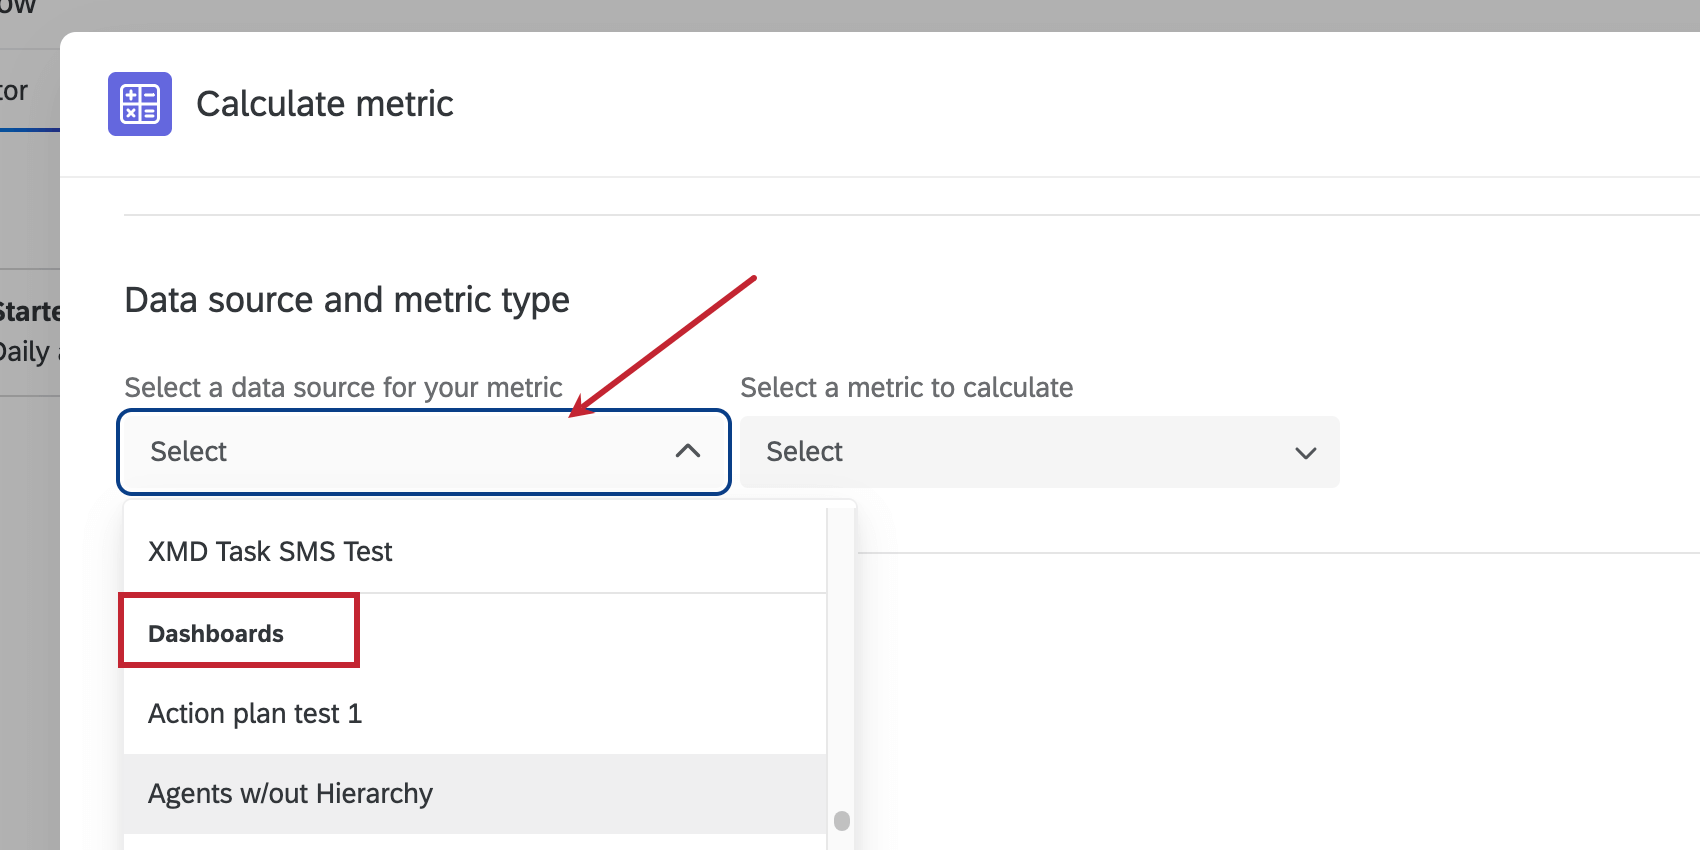Viewport: 1700px width, 850px height.
Task: Select the highlighted "Agents w/out Hierarchy" option
Action: (x=290, y=792)
